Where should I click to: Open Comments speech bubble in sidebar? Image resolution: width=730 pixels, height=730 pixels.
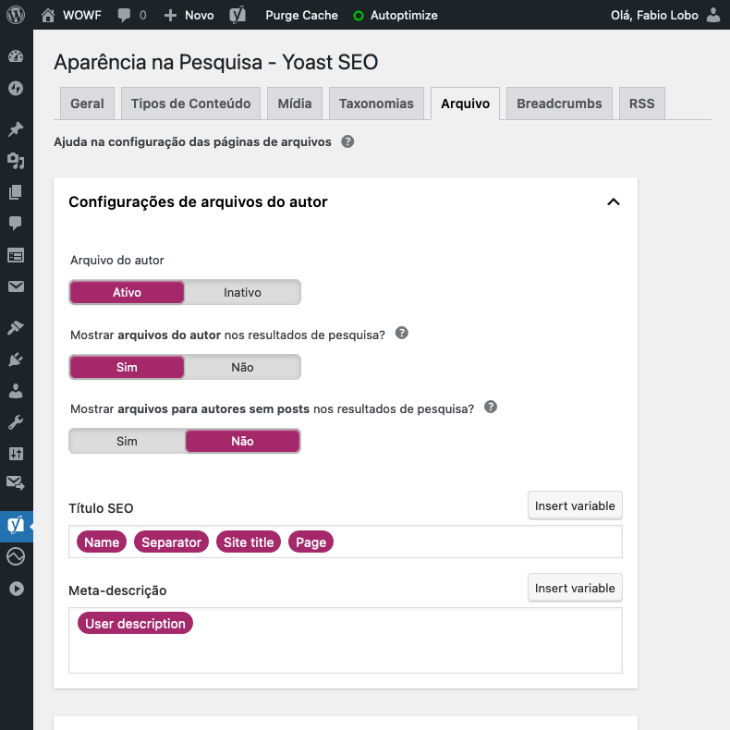16,223
